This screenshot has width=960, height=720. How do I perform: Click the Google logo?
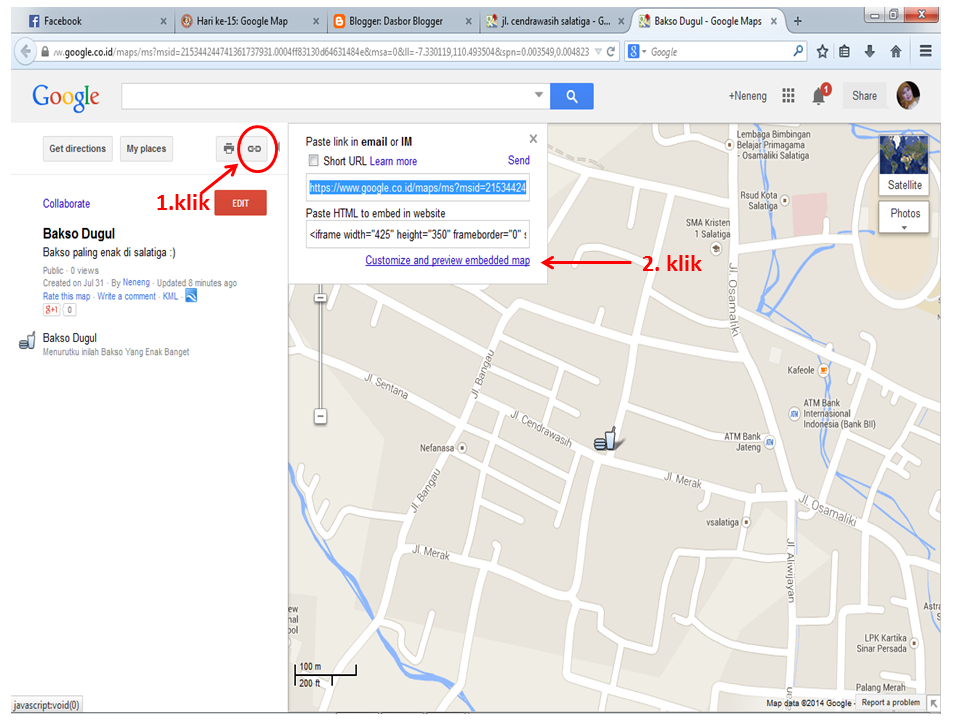point(66,97)
